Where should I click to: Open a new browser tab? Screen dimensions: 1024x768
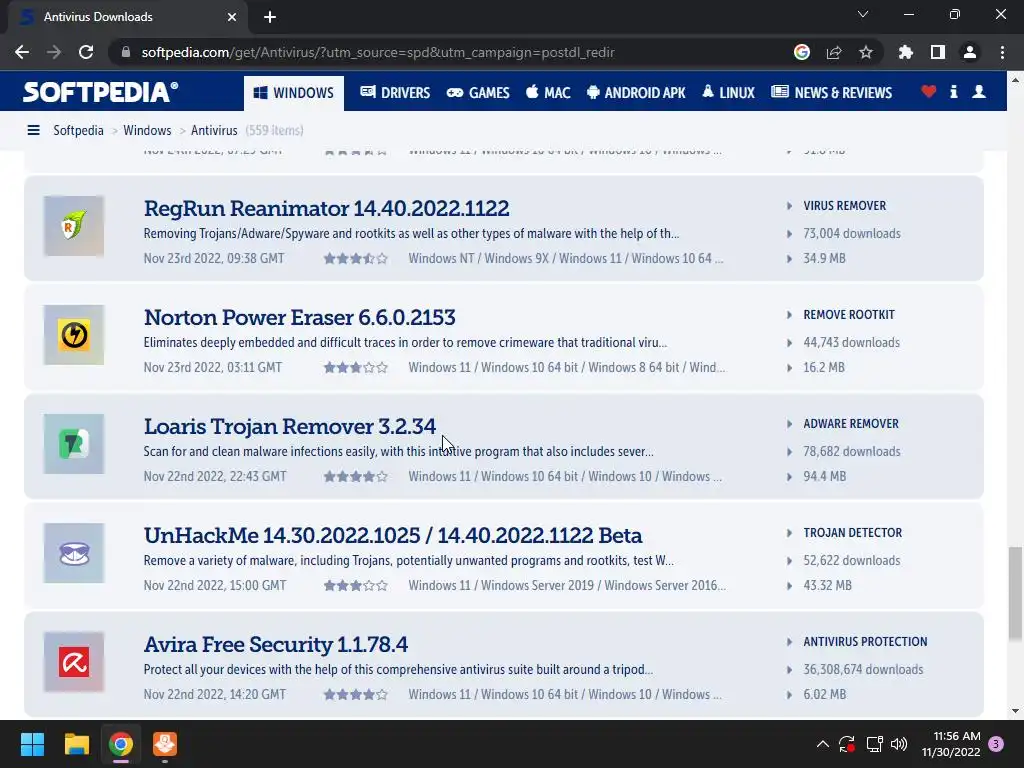point(270,17)
